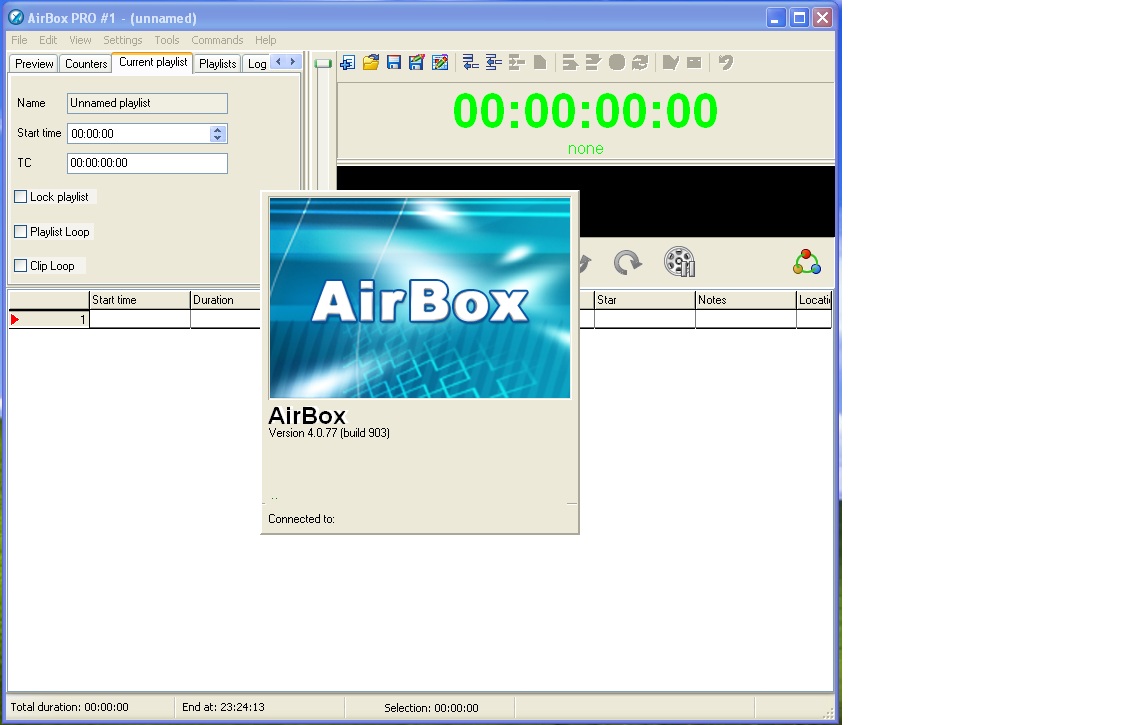This screenshot has height=725, width=1122.
Task: Click the film reel pause icon
Action: click(x=680, y=262)
